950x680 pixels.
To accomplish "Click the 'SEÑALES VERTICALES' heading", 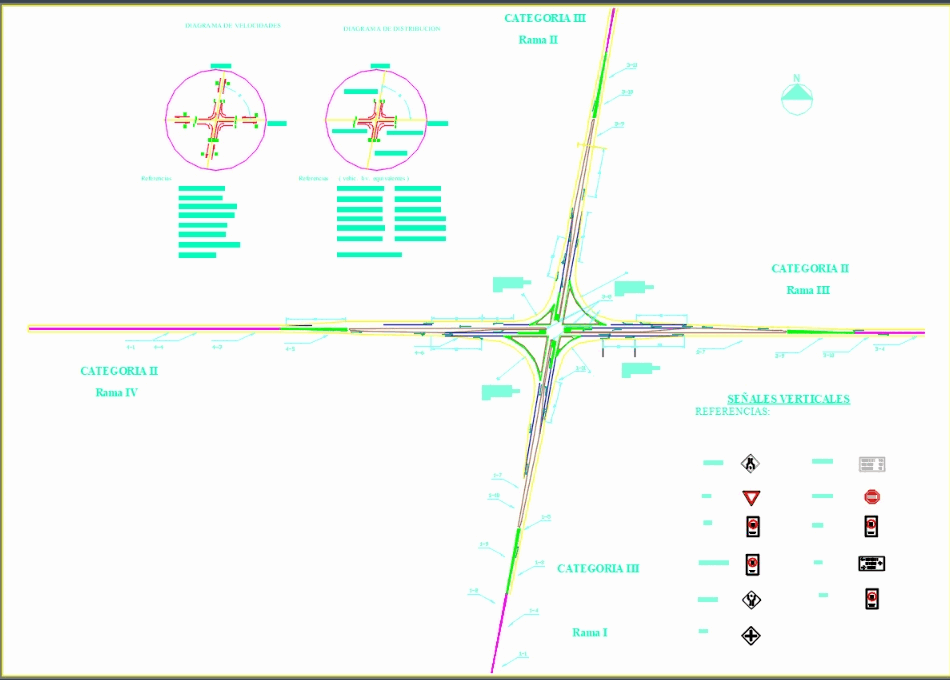I will pos(788,399).
